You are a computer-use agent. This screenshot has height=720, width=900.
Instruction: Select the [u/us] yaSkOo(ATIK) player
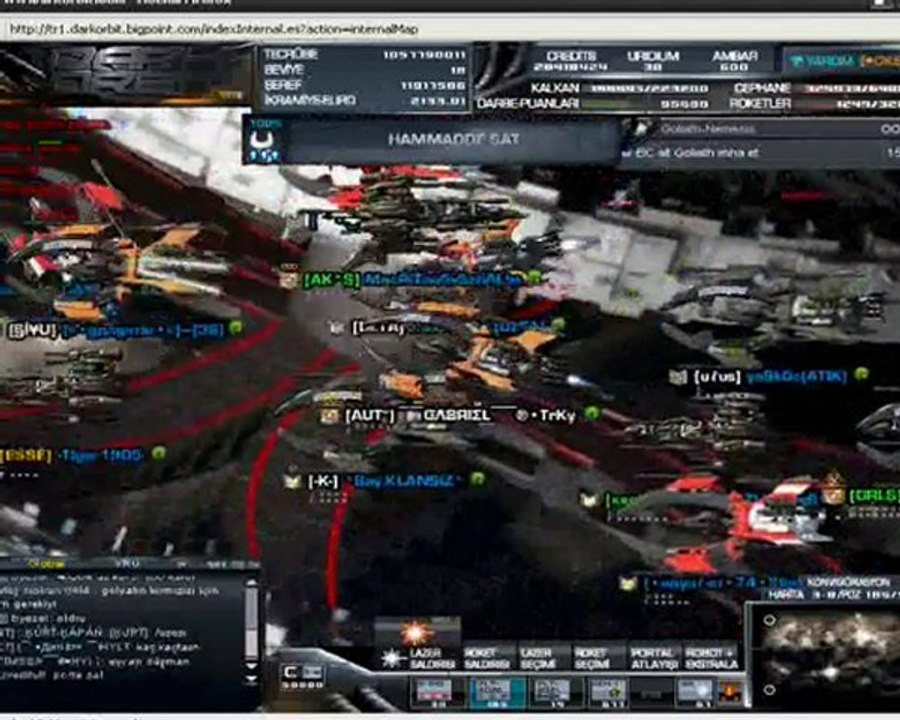click(x=770, y=377)
